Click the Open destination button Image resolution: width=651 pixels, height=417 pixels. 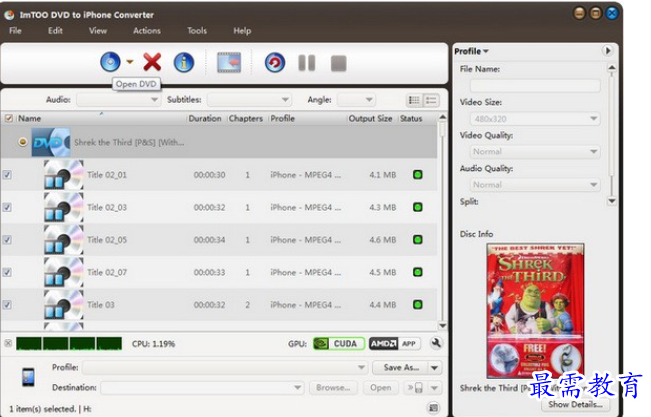[x=380, y=388]
